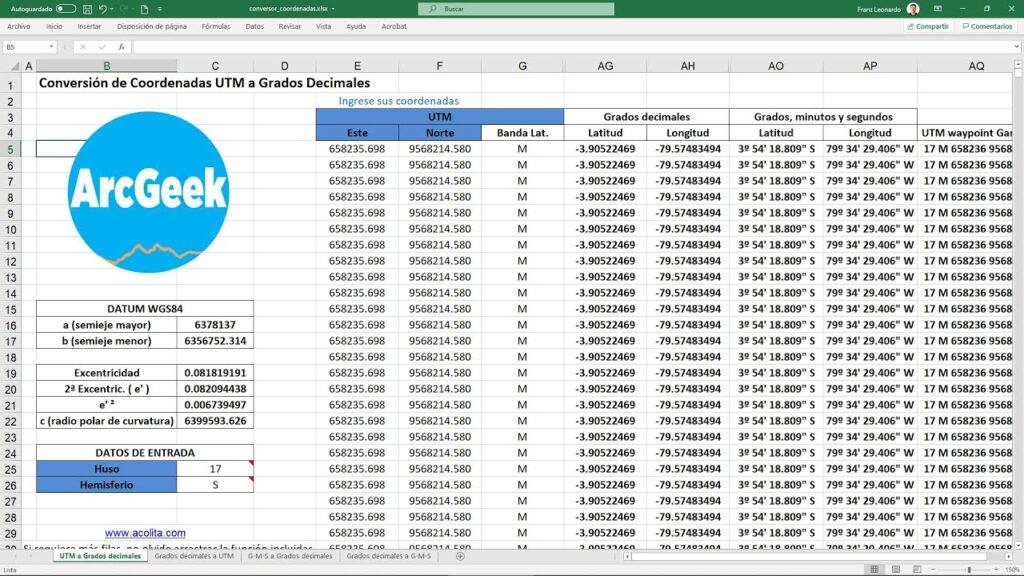This screenshot has width=1024, height=576.
Task: Expand the formula bar chevron
Action: [1015, 47]
